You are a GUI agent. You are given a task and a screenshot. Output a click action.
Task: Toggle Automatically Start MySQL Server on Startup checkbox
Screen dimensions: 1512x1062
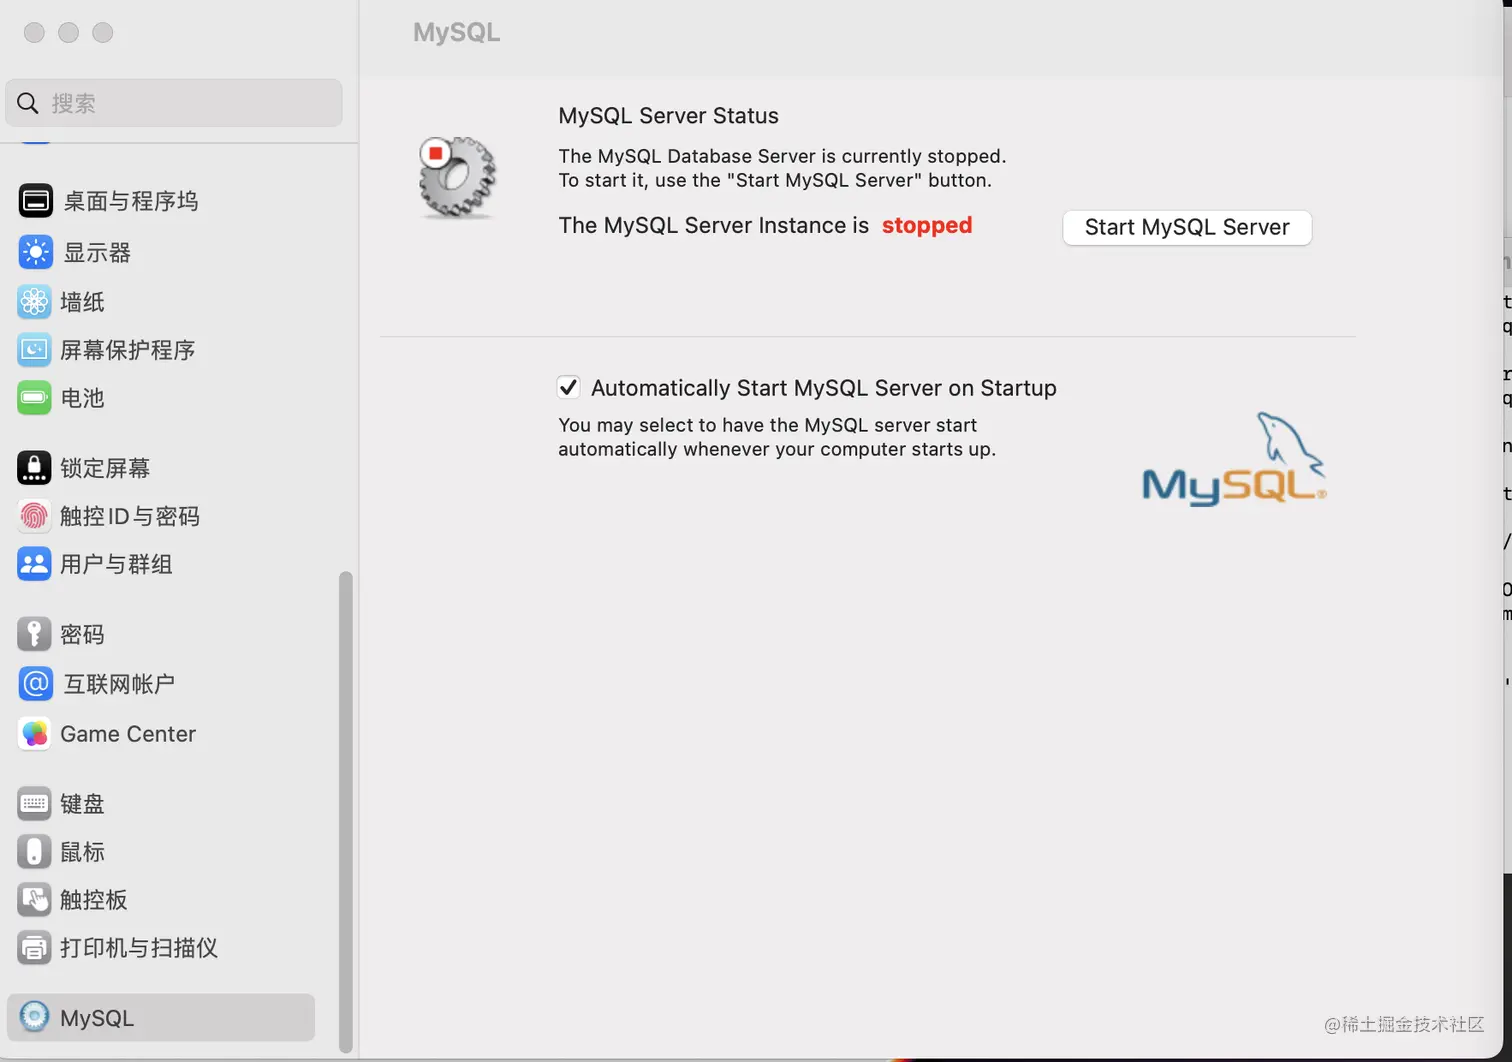568,387
